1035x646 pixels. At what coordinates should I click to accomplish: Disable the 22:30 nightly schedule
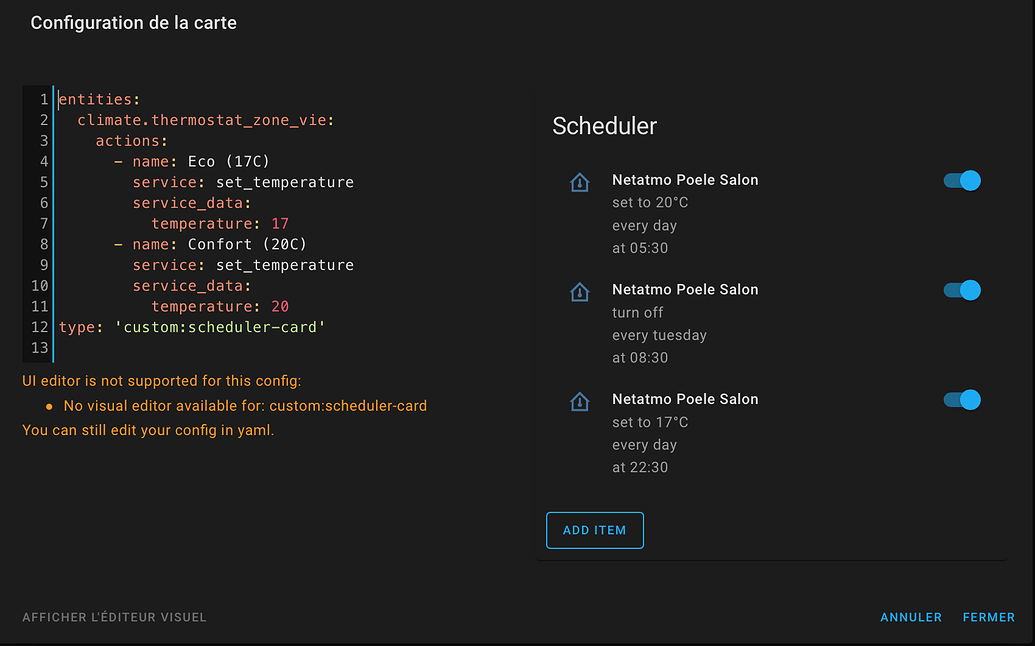[x=961, y=399]
